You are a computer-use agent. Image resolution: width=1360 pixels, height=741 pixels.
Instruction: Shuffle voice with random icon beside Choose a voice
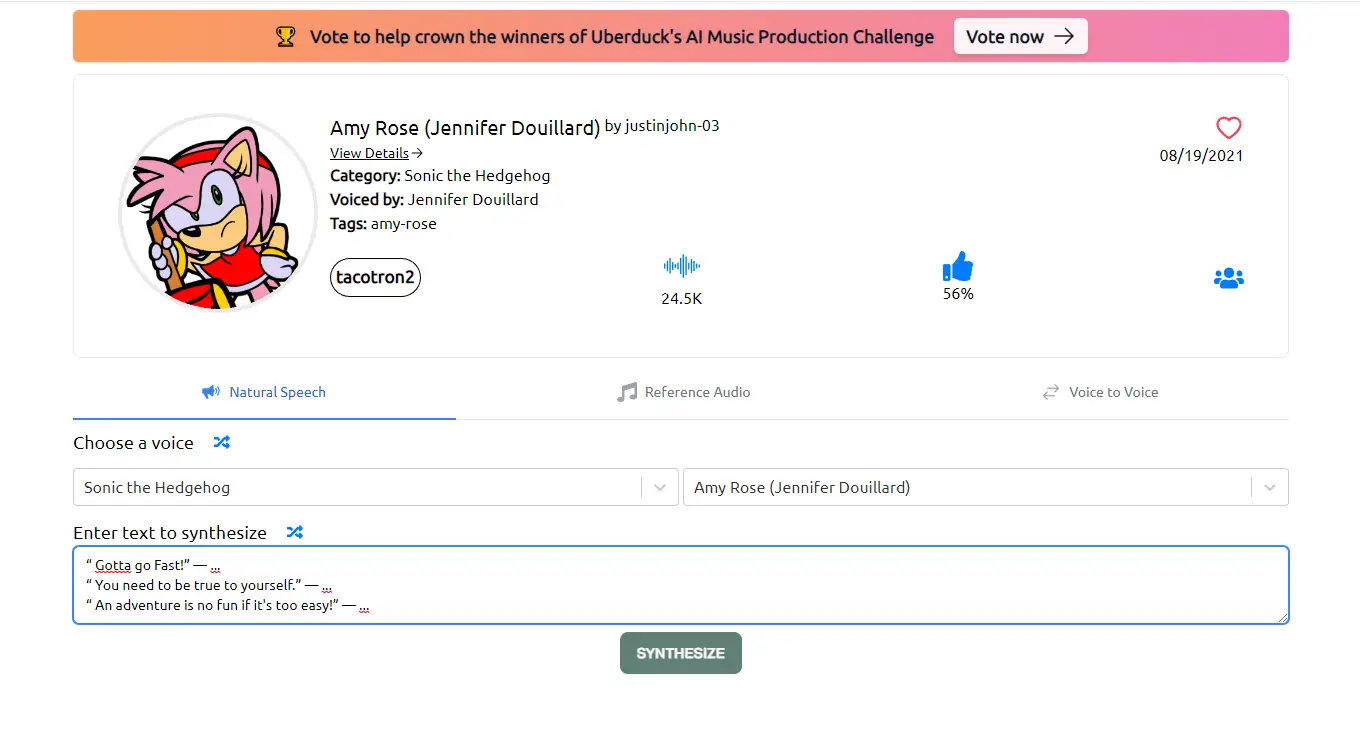pos(222,442)
